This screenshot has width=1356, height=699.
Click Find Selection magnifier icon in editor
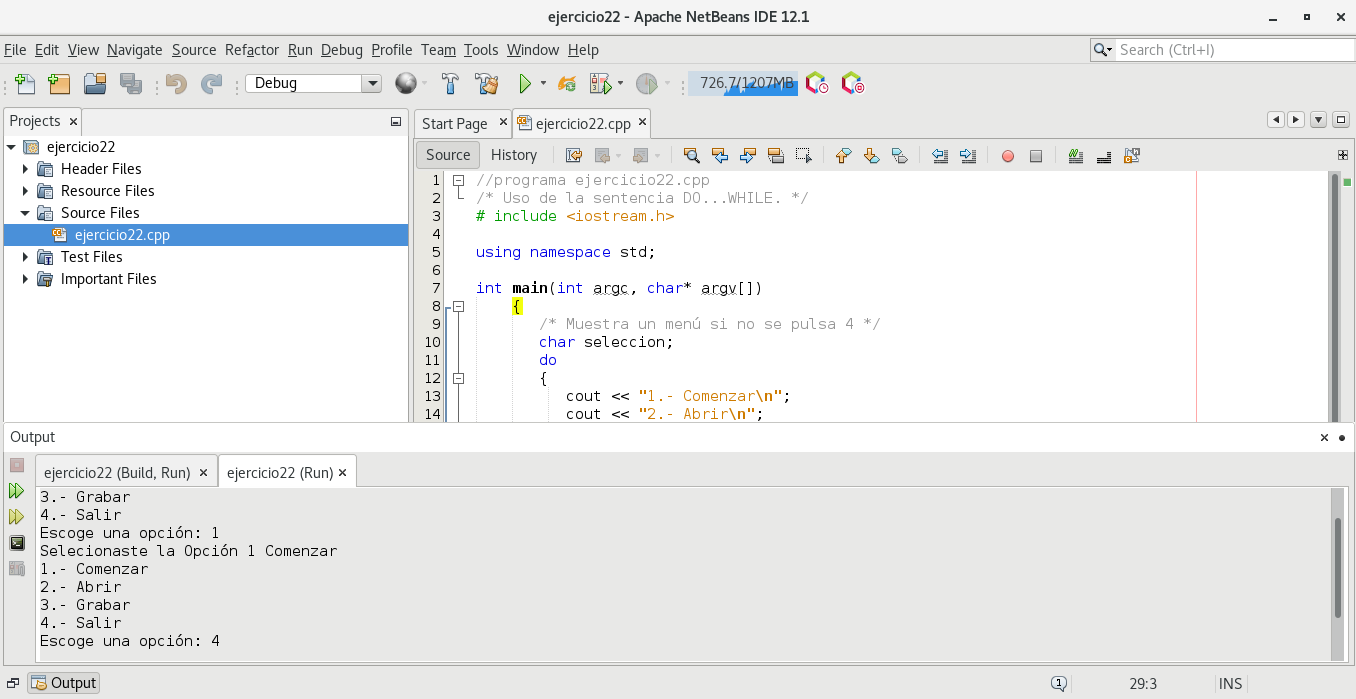(691, 155)
